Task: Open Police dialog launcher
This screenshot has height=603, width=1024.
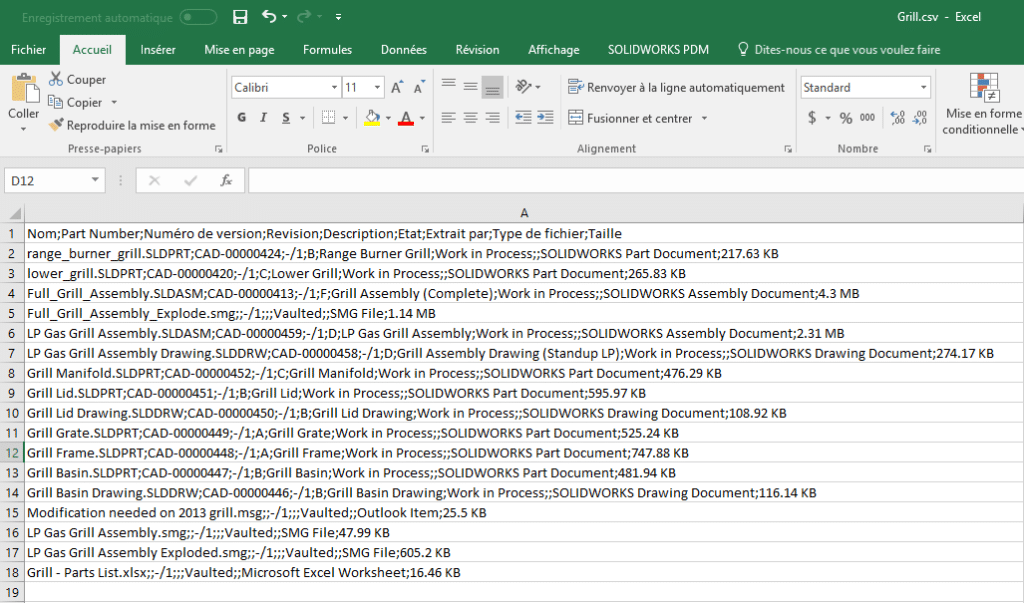Action: (425, 150)
